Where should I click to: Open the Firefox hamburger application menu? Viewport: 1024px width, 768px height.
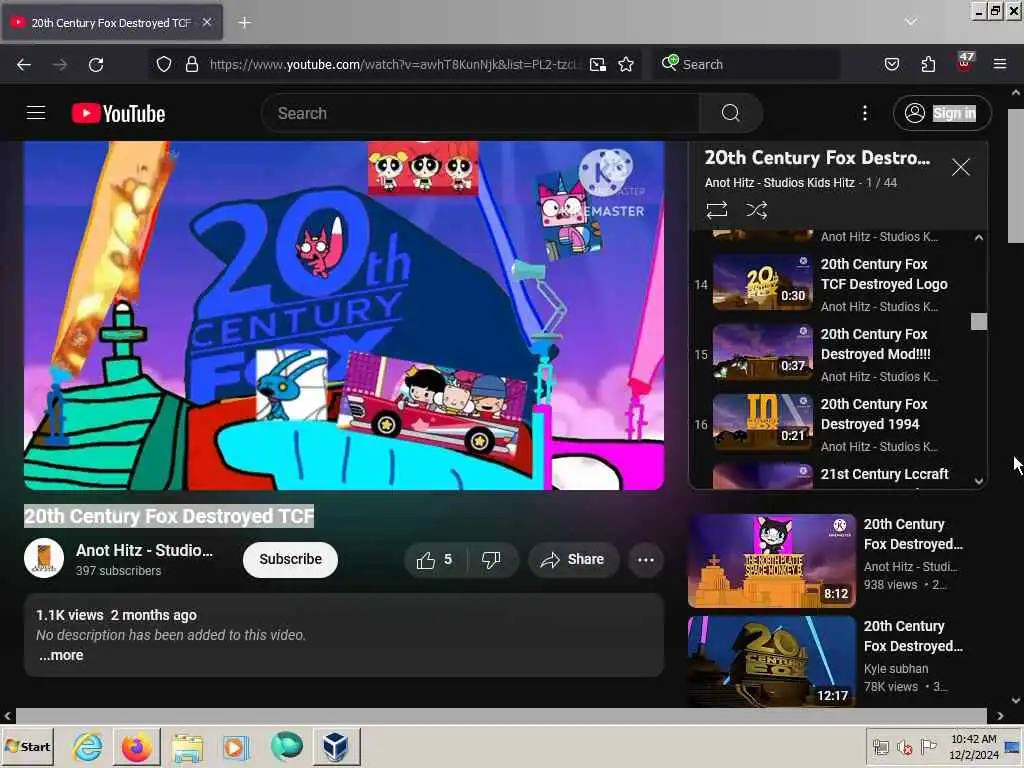pyautogui.click(x=1000, y=64)
